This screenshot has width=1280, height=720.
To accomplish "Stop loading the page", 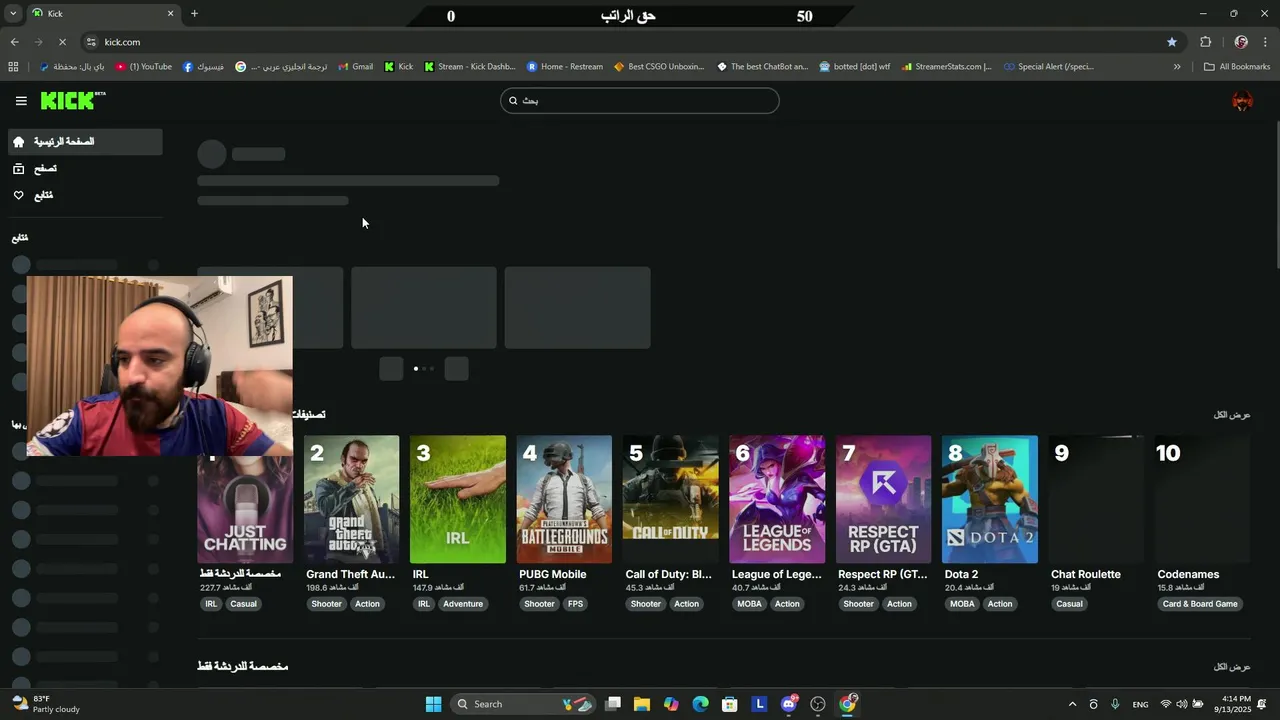I will coord(62,42).
